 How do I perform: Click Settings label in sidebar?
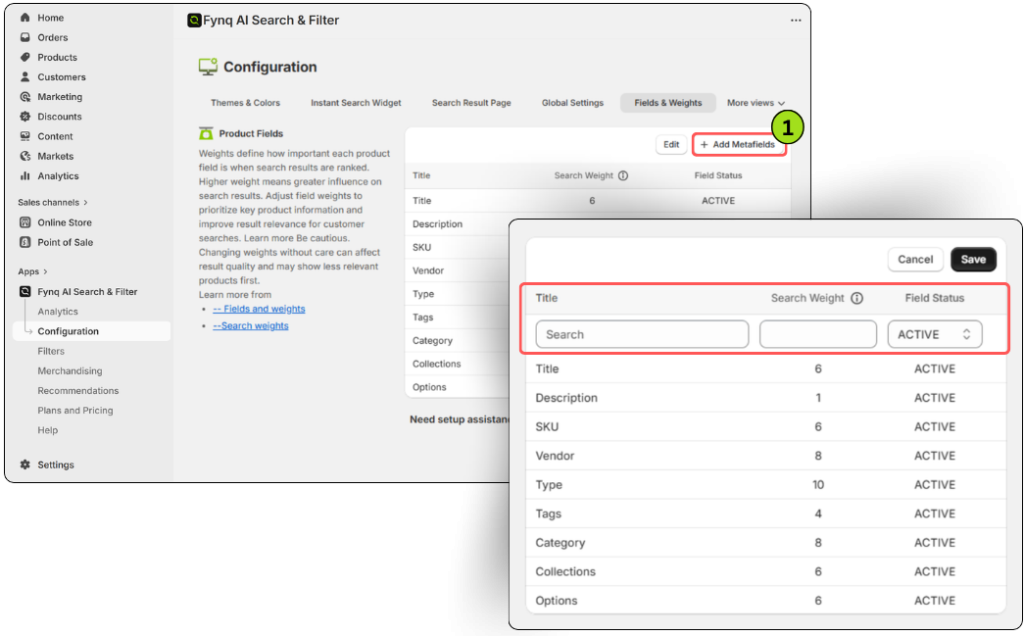(x=56, y=464)
